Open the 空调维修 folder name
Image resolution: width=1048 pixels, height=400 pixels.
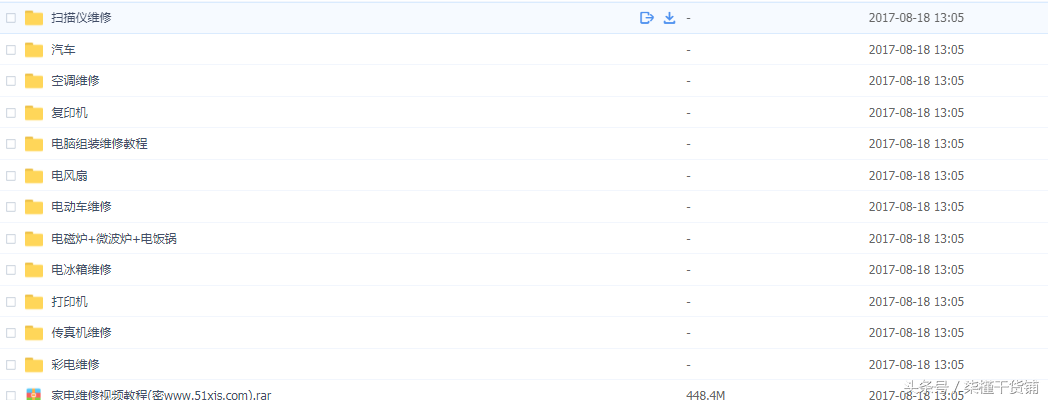[x=76, y=81]
